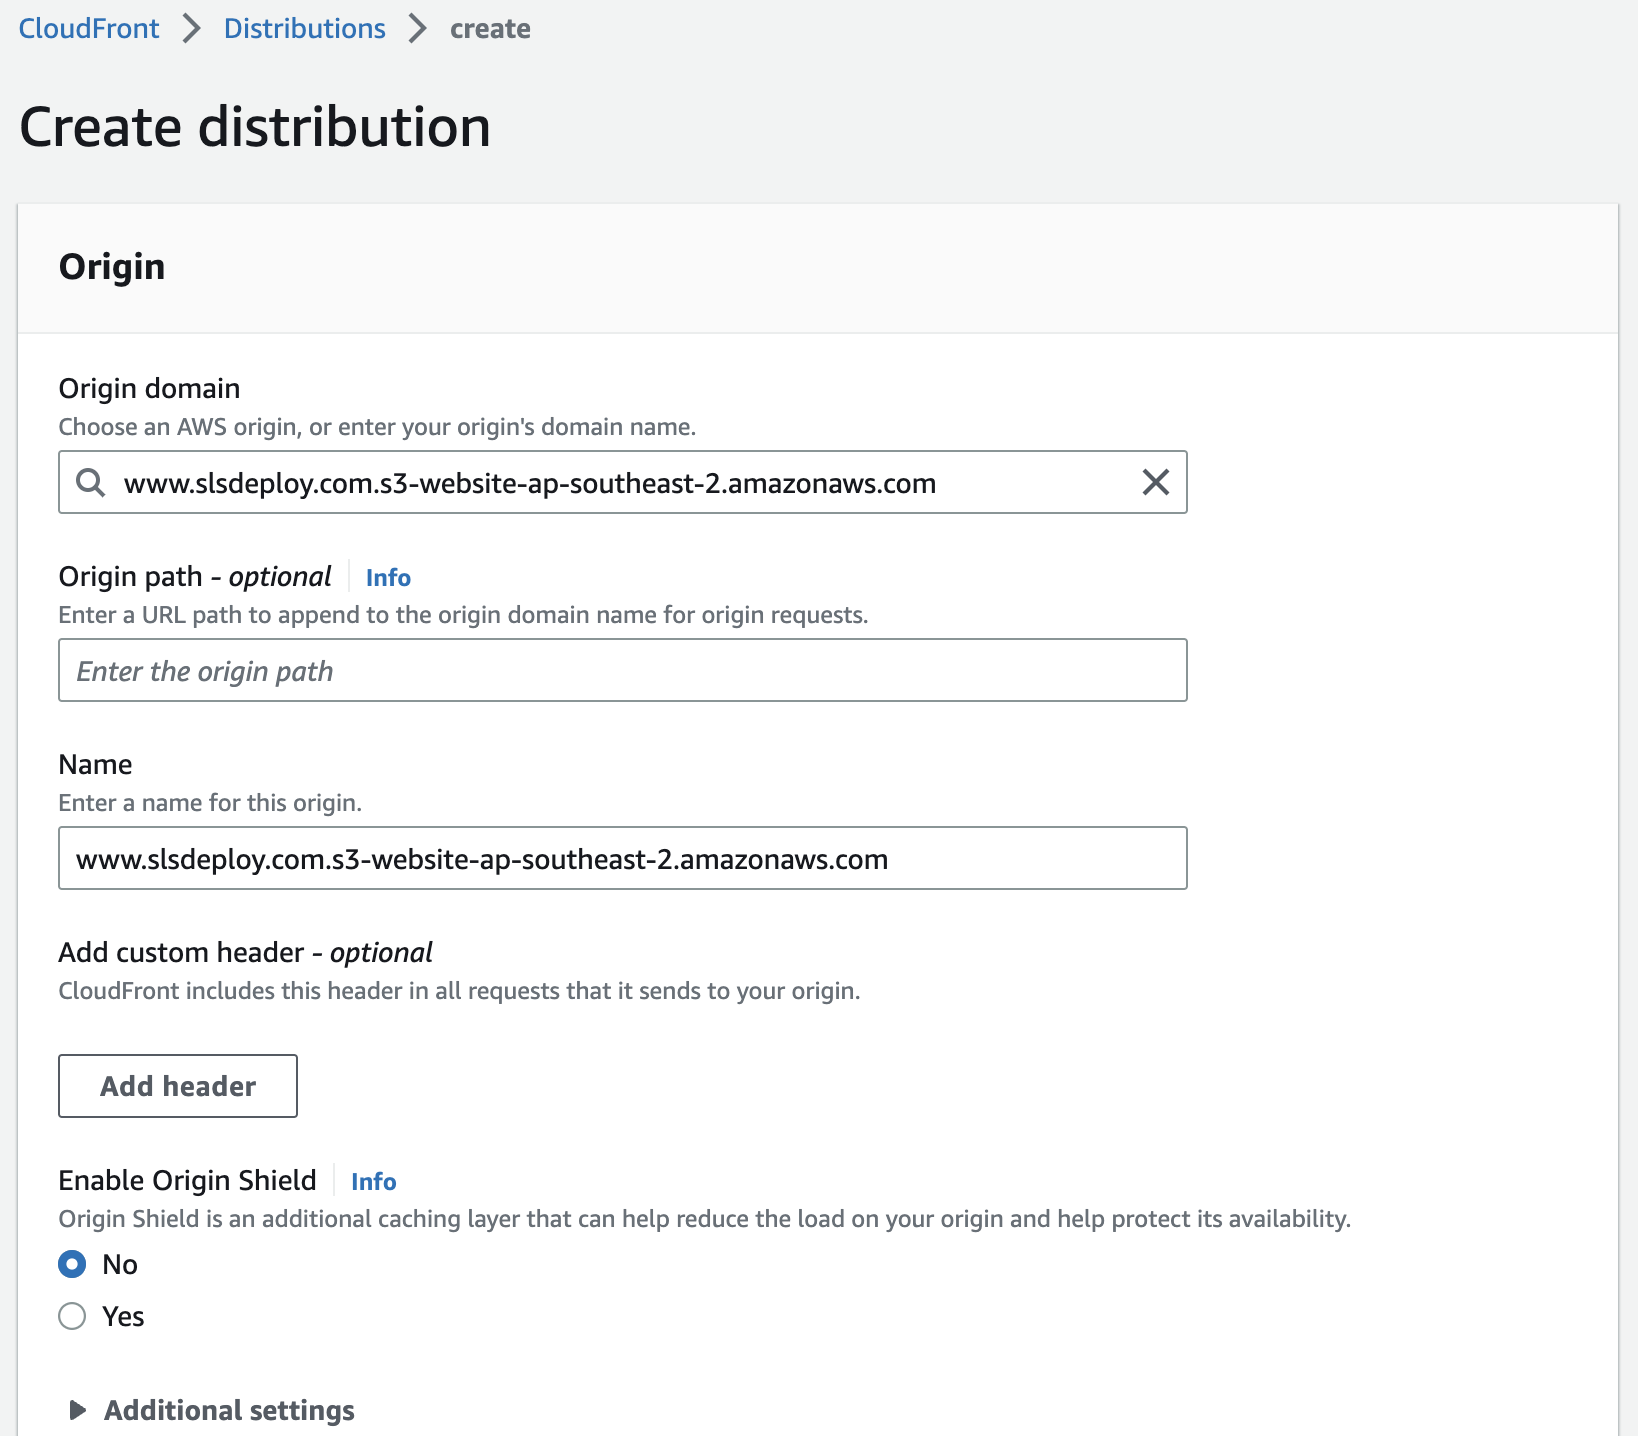Expand the Additional settings section
Viewport: 1638px width, 1436px height.
211,1410
